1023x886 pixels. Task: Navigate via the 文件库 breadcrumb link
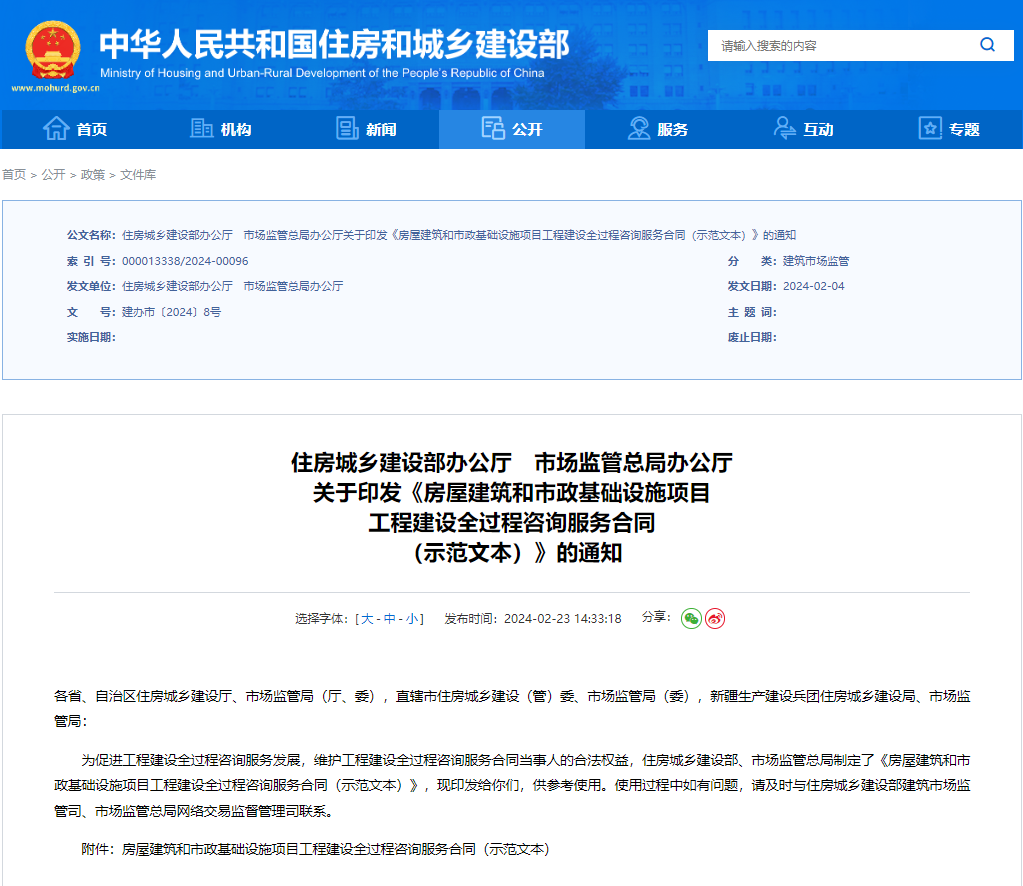tap(137, 175)
